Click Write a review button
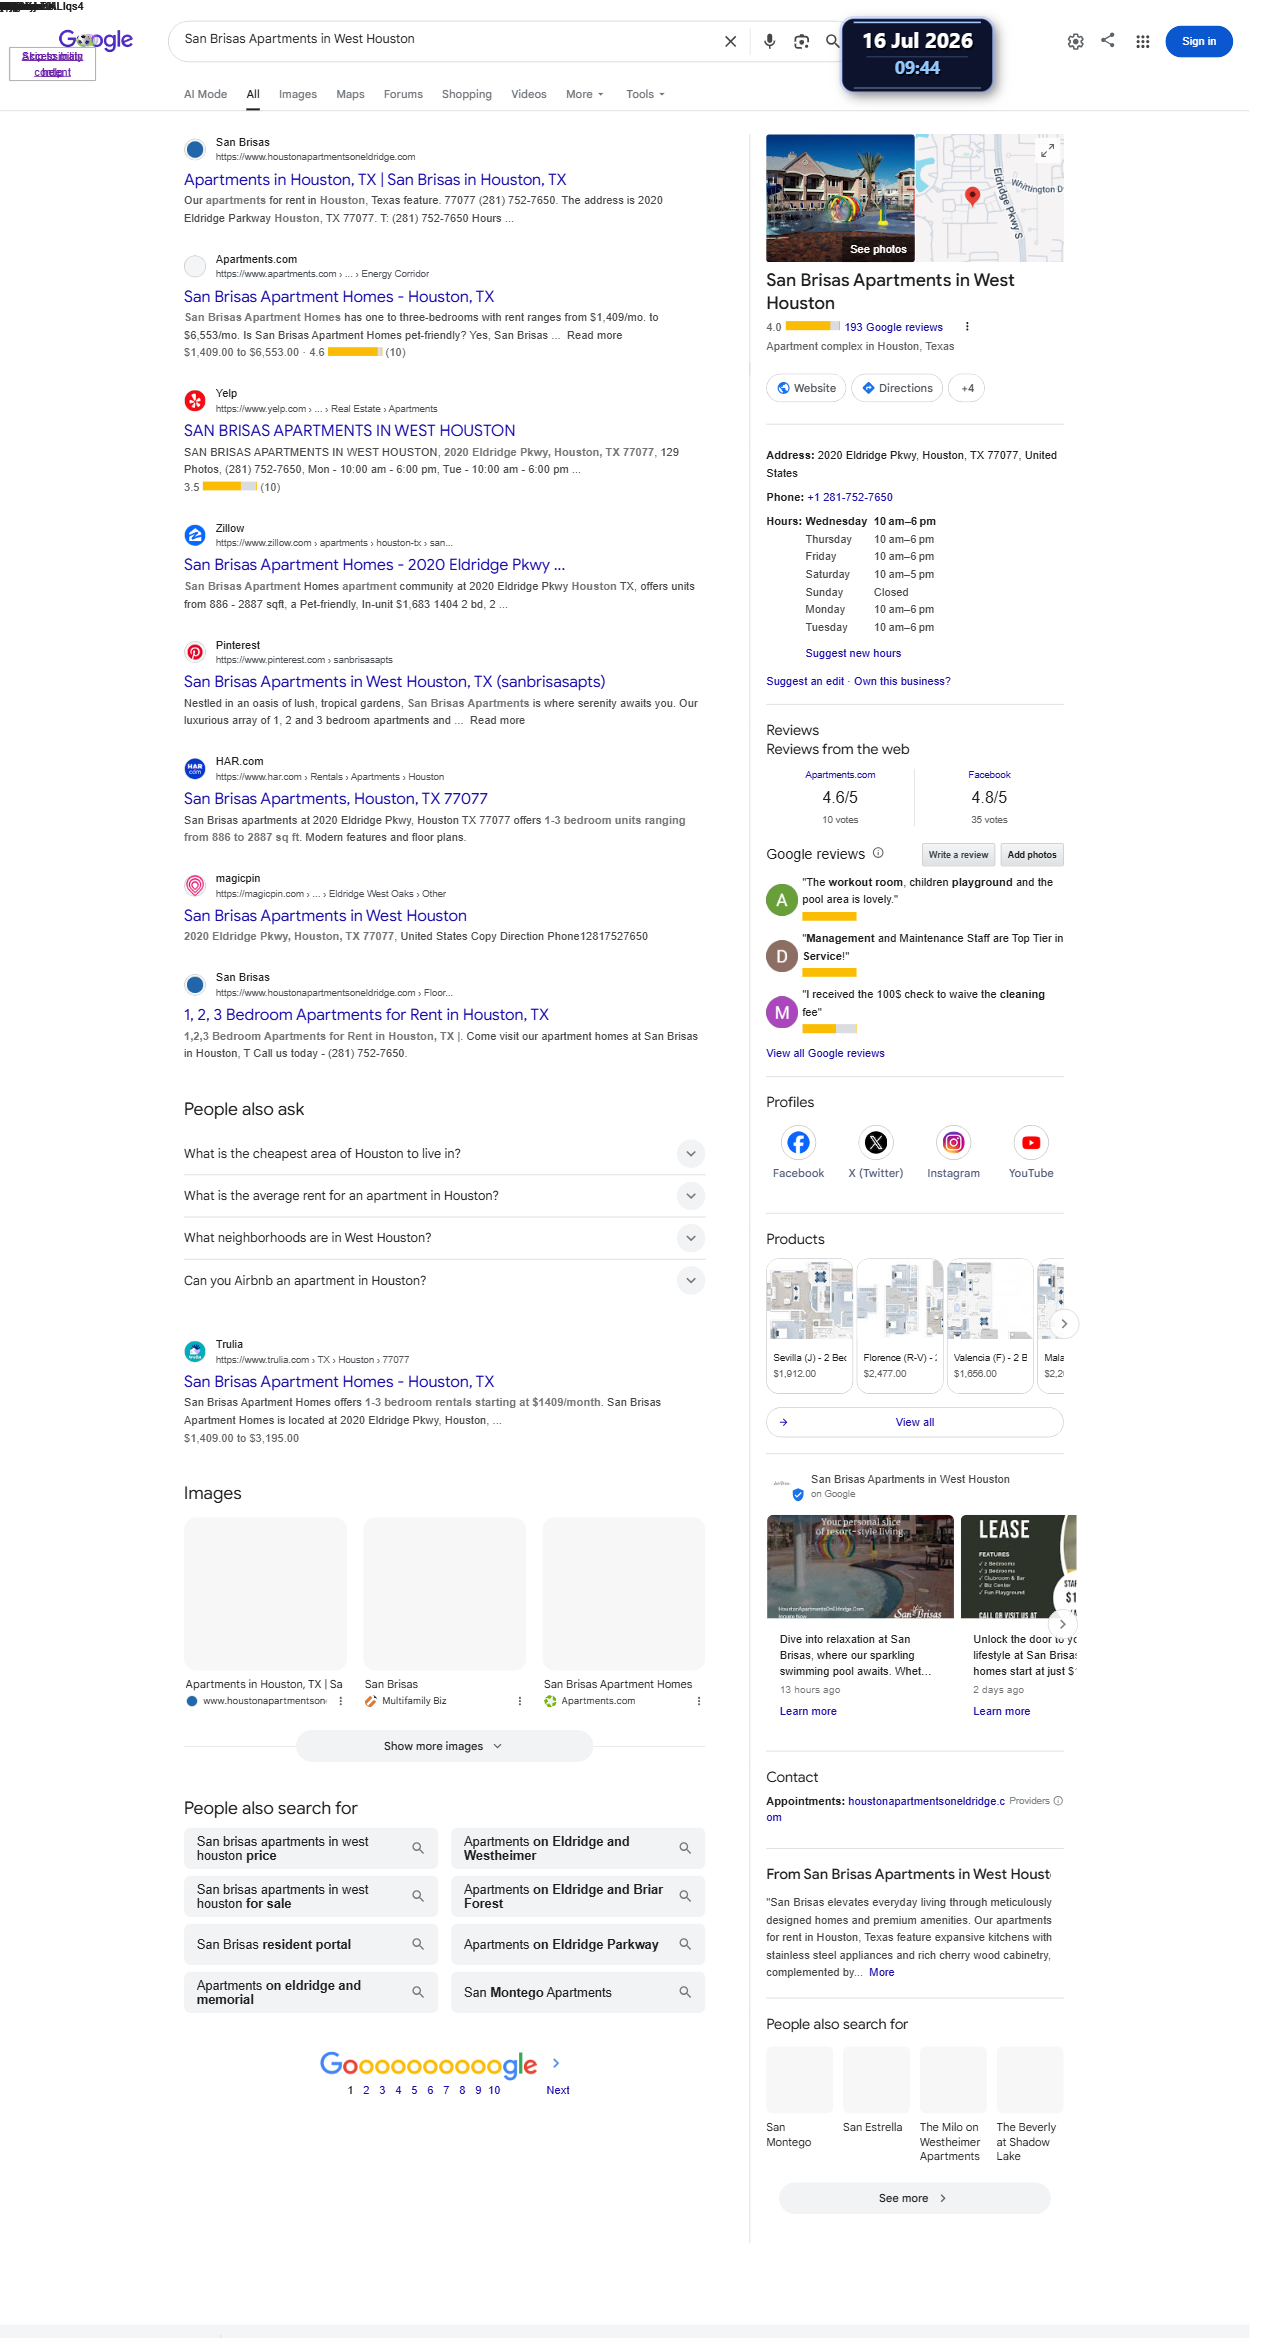Screen dimensions: 1264x2338 point(958,854)
